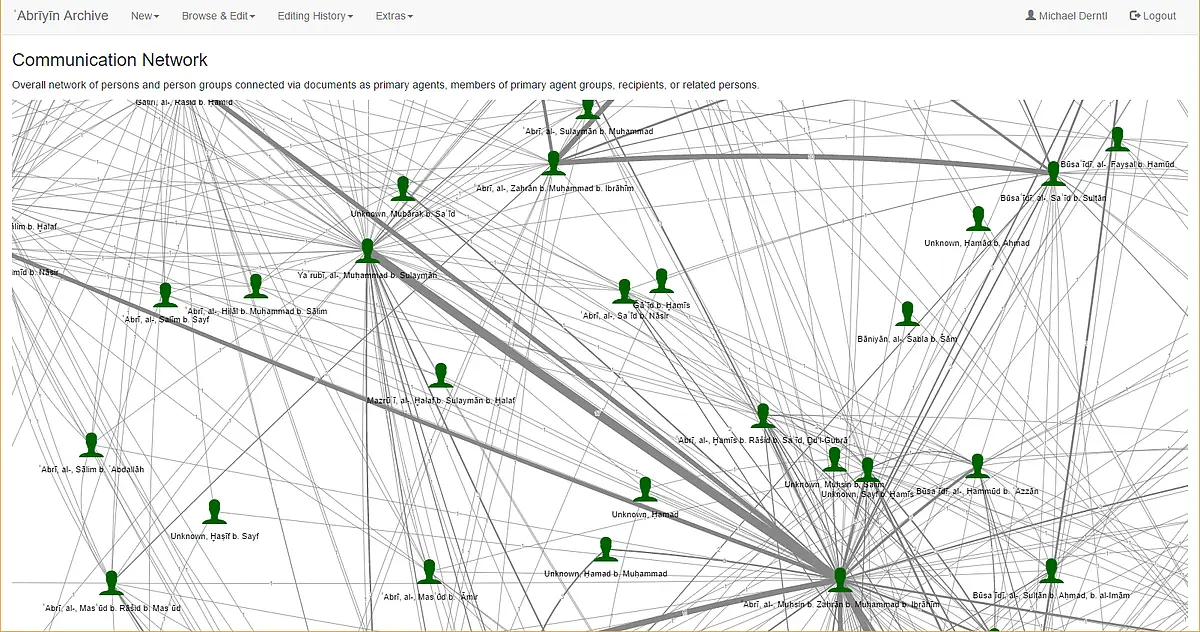
Task: Click the Sulṭān b. Aḥmad b. al-Imām node
Action: [x=1050, y=571]
